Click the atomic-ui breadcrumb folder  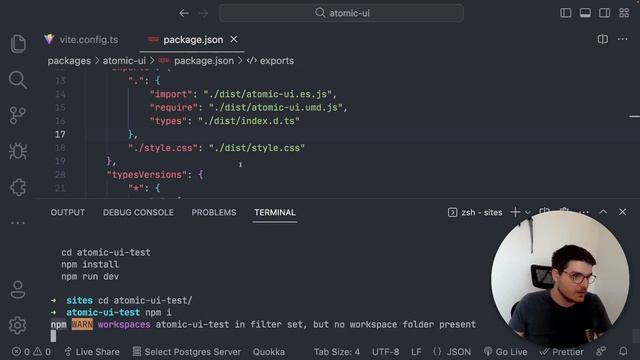[124, 61]
